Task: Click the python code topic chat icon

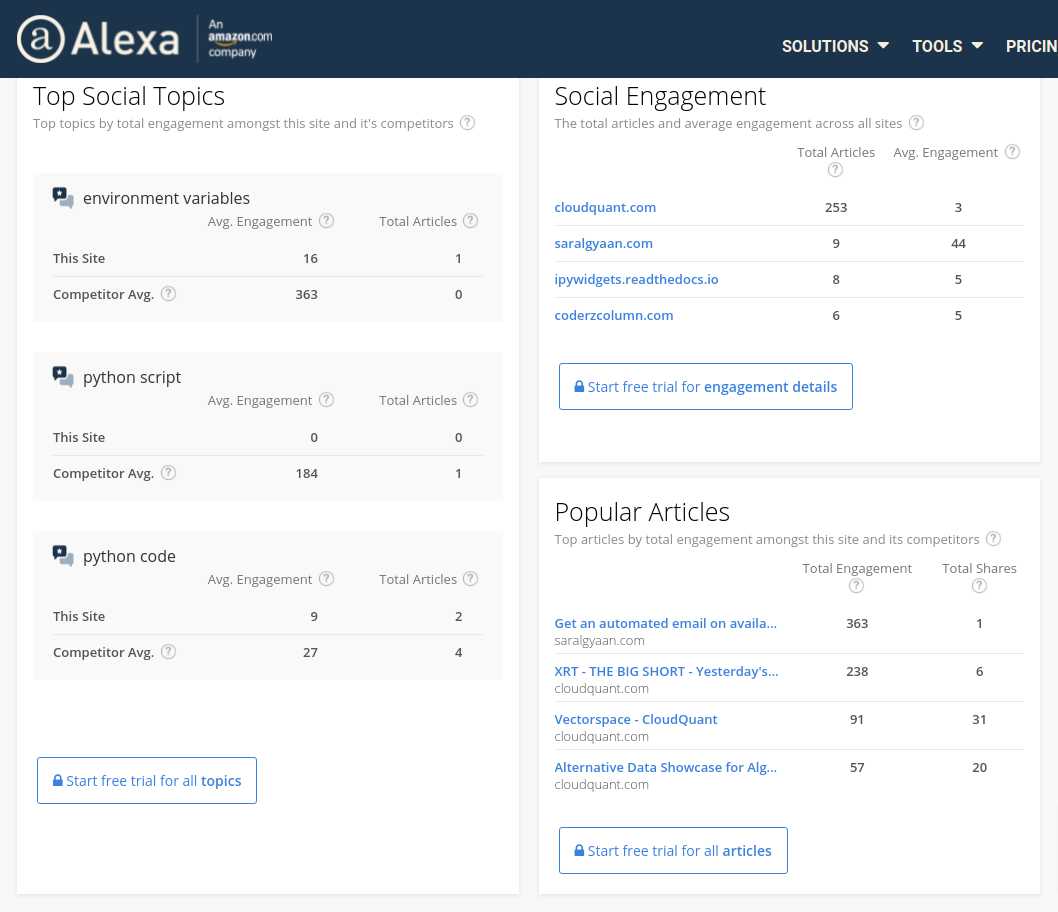Action: coord(63,556)
